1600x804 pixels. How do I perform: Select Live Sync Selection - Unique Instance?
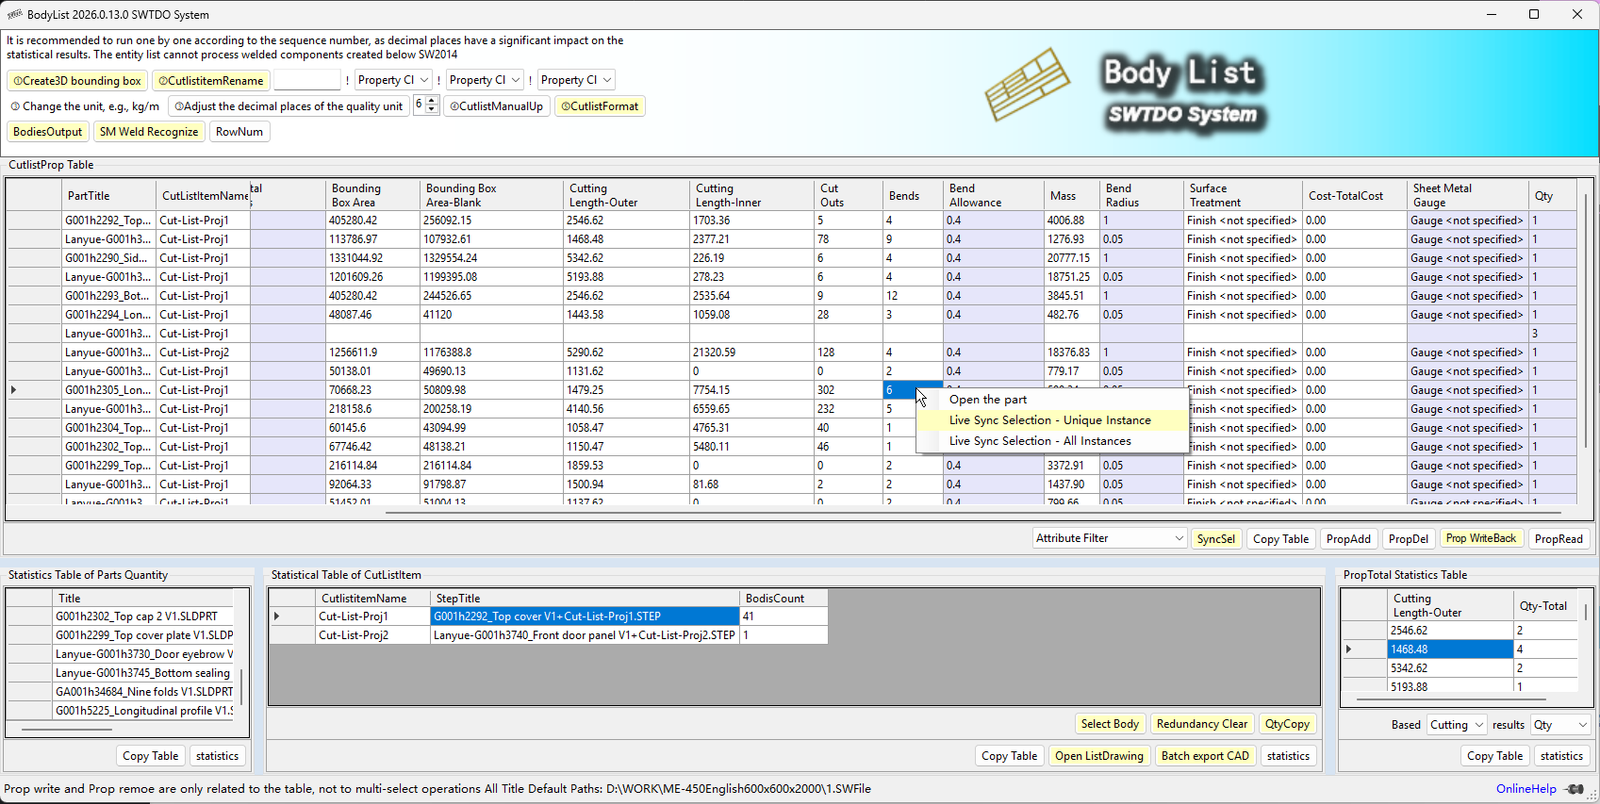(1050, 420)
